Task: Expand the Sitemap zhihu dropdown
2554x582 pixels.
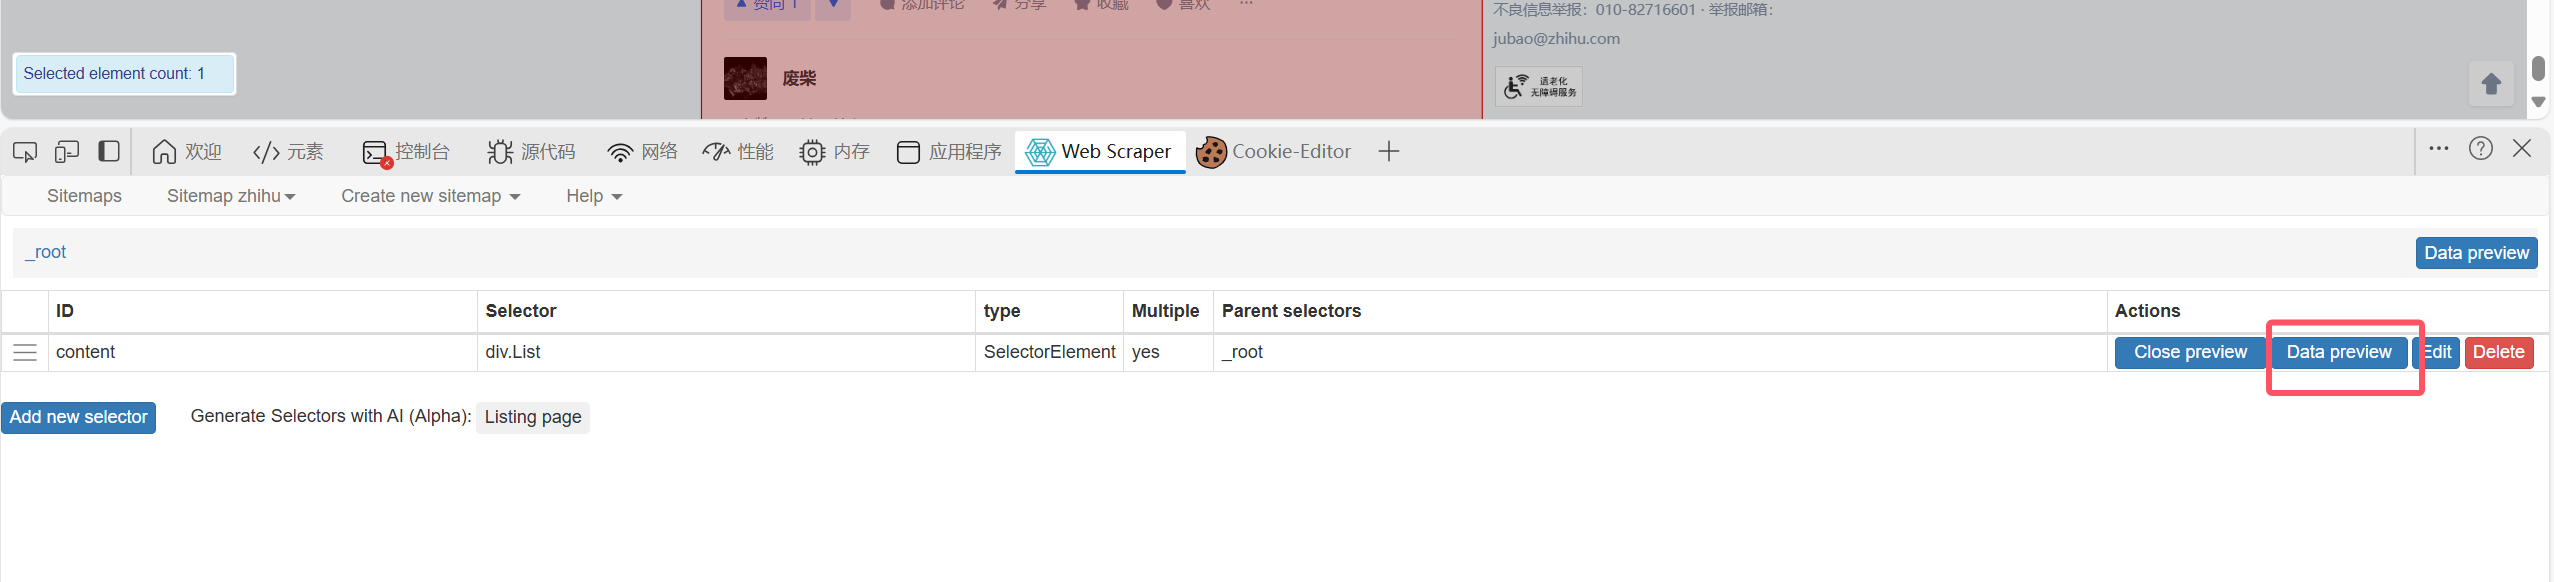Action: click(231, 197)
